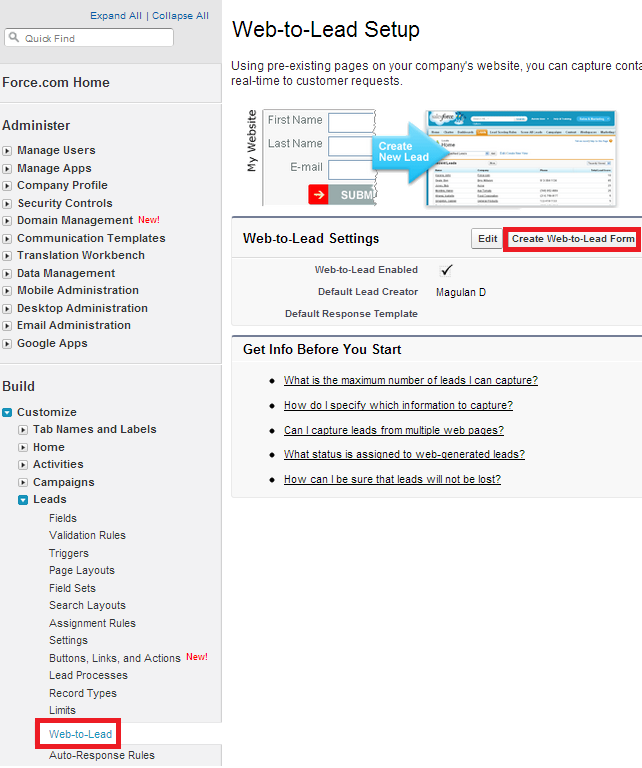Expand the Translation Workbench section
The width and height of the screenshot is (642, 768).
click(7, 256)
